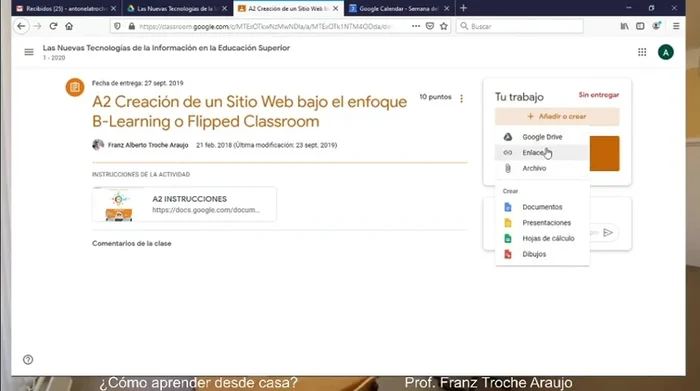Click the A2 Creación de un Sitio Web title

click(250, 112)
